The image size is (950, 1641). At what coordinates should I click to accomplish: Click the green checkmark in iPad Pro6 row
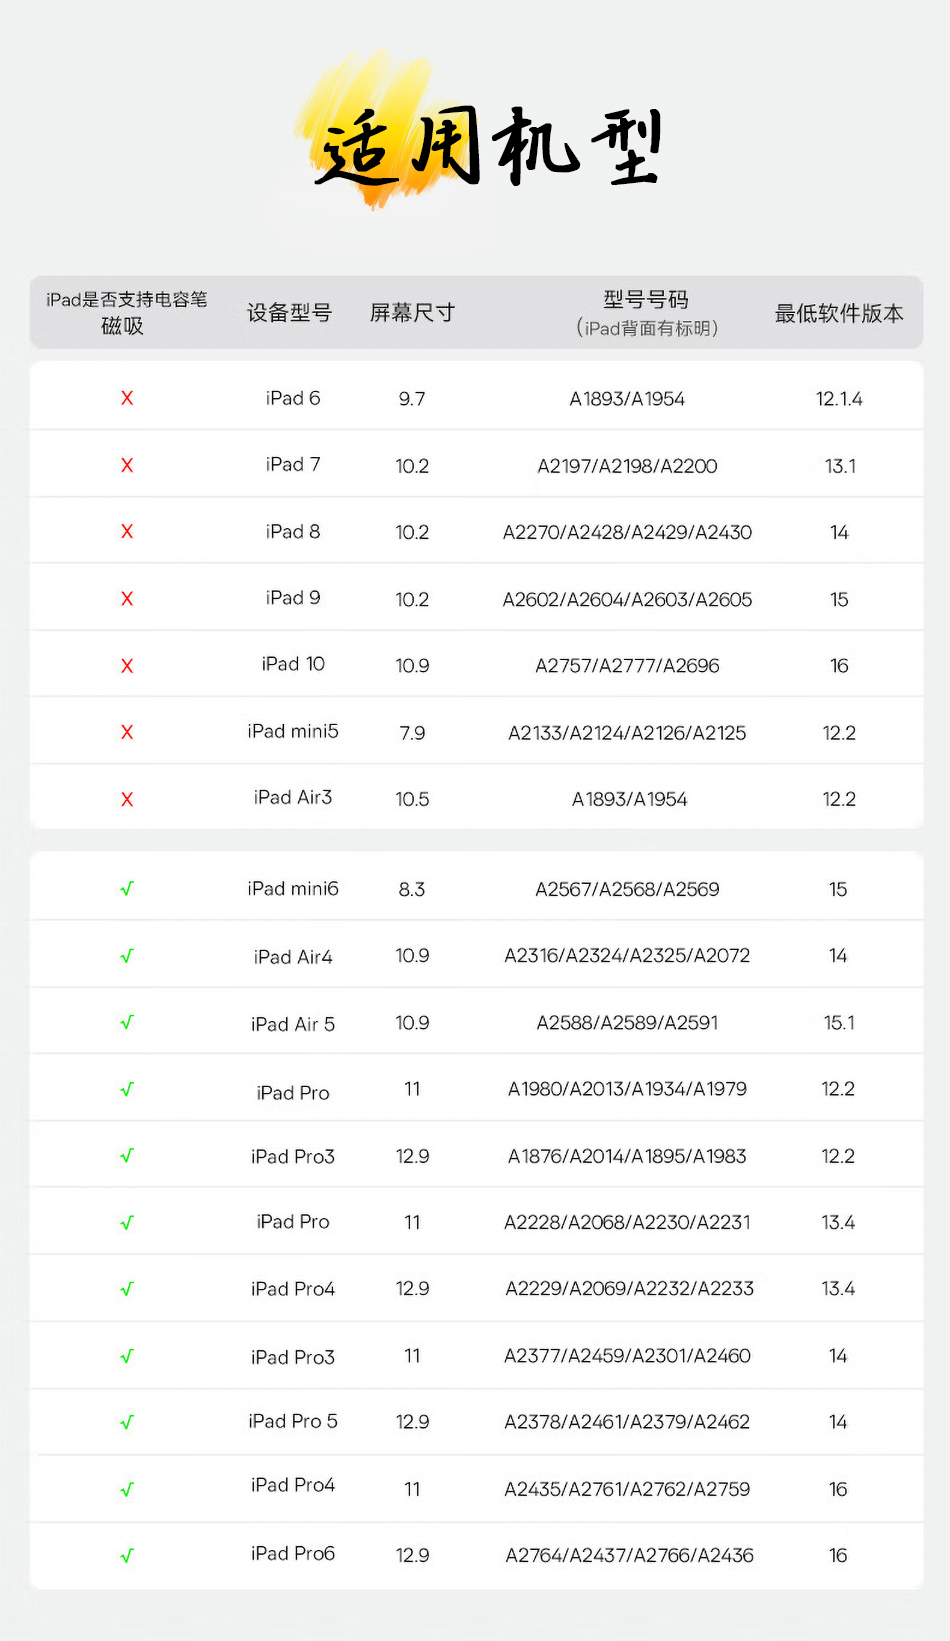(x=127, y=1555)
